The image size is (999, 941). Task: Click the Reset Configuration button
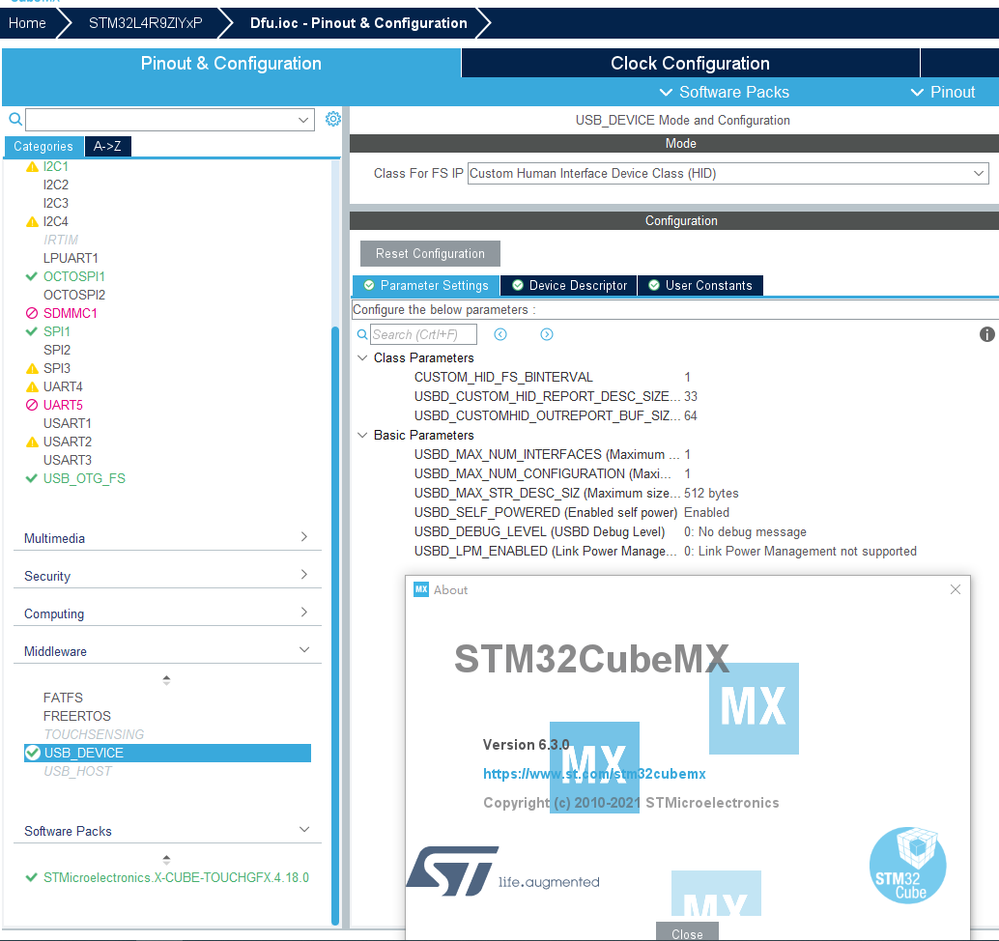point(430,254)
